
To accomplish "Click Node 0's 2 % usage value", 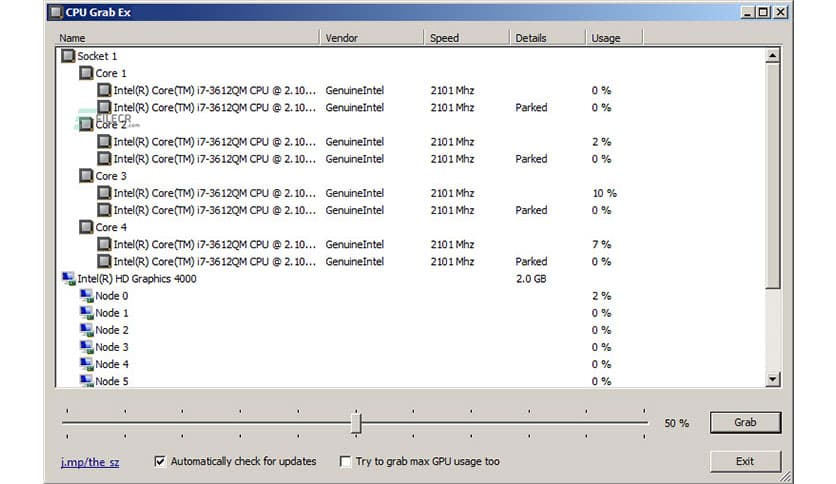I will pos(601,296).
